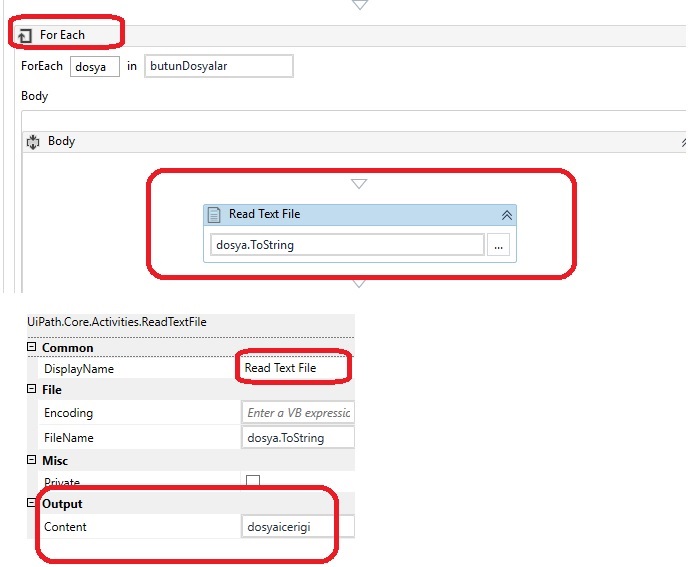Screen dimensions: 699x567
Task: Collapse the Misc properties section
Action: coord(32,460)
